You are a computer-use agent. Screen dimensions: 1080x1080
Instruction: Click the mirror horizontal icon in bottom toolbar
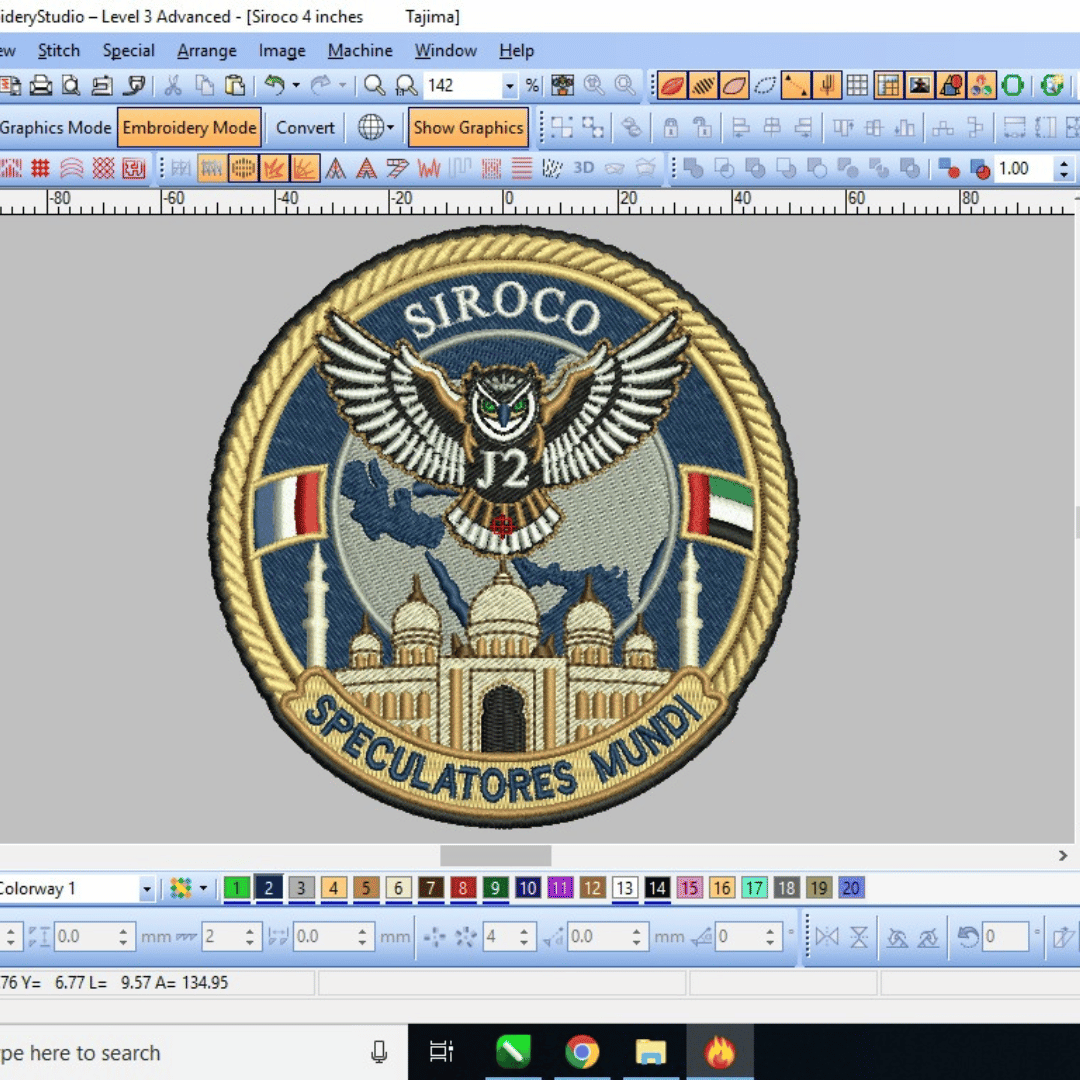point(827,937)
